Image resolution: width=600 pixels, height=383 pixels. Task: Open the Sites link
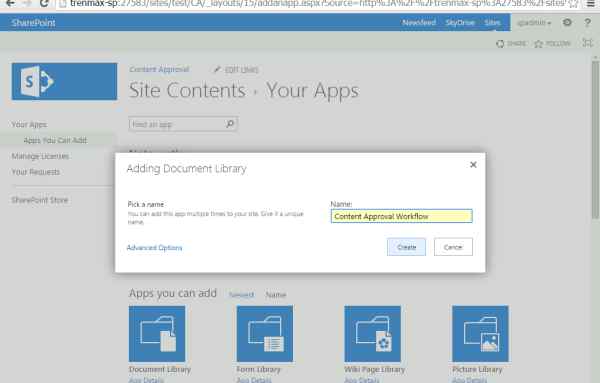click(492, 23)
